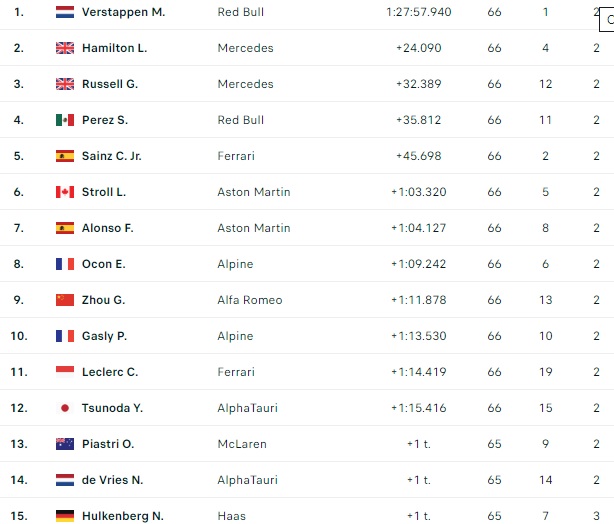The image size is (614, 524).
Task: Open Alonso F. driver profile
Action: (107, 228)
